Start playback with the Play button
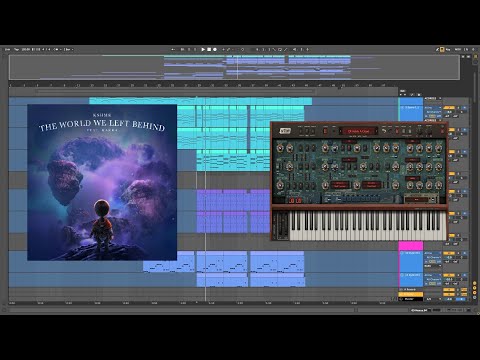 203,49
